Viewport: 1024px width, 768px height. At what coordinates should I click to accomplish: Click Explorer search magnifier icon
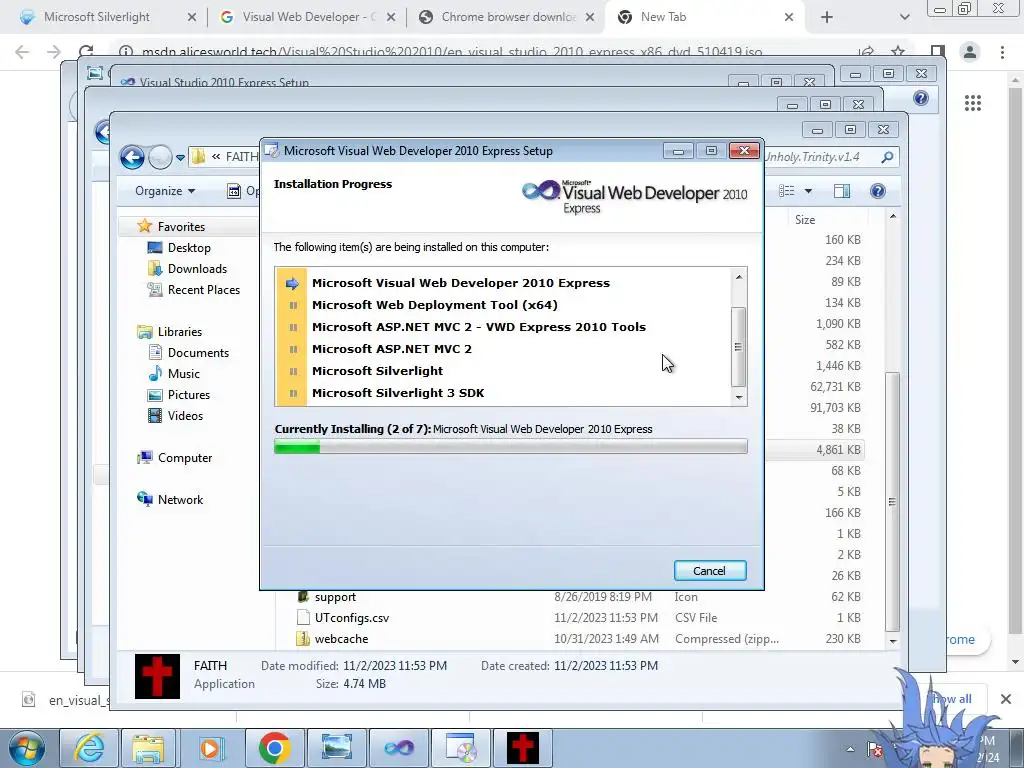[887, 157]
